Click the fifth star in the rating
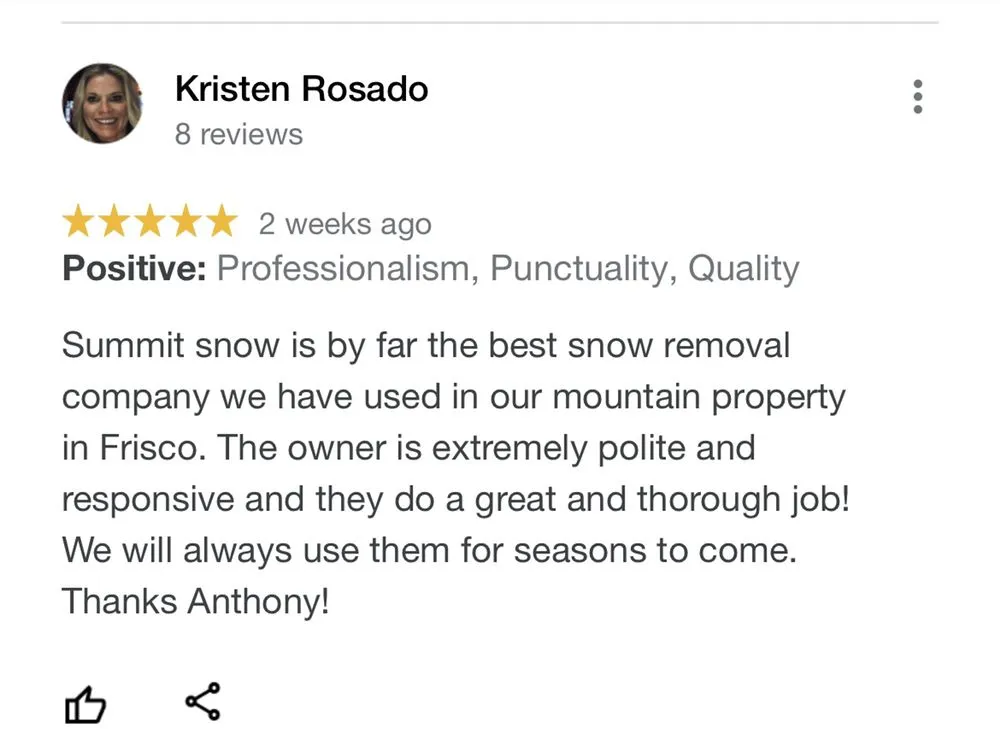This screenshot has height=738, width=1000. tap(222, 220)
